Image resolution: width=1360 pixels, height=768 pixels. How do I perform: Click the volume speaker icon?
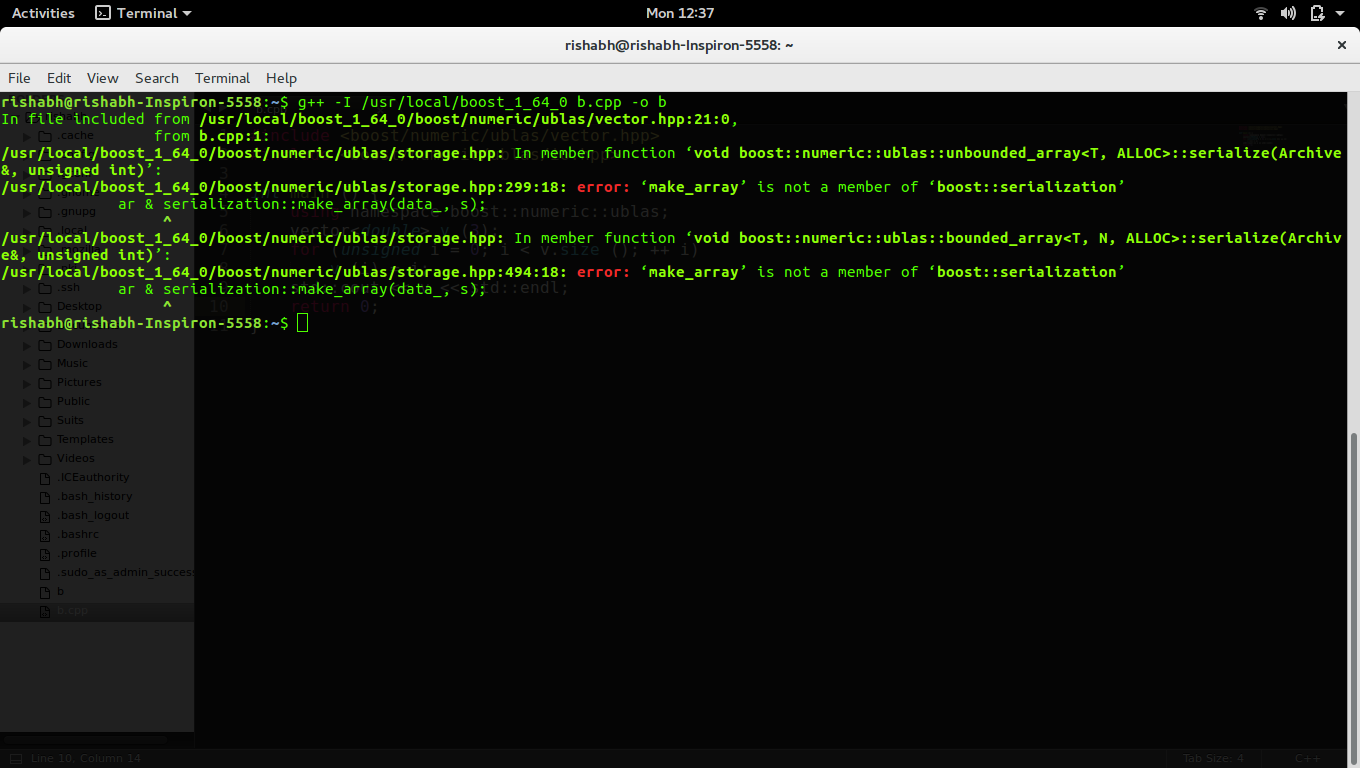1288,13
